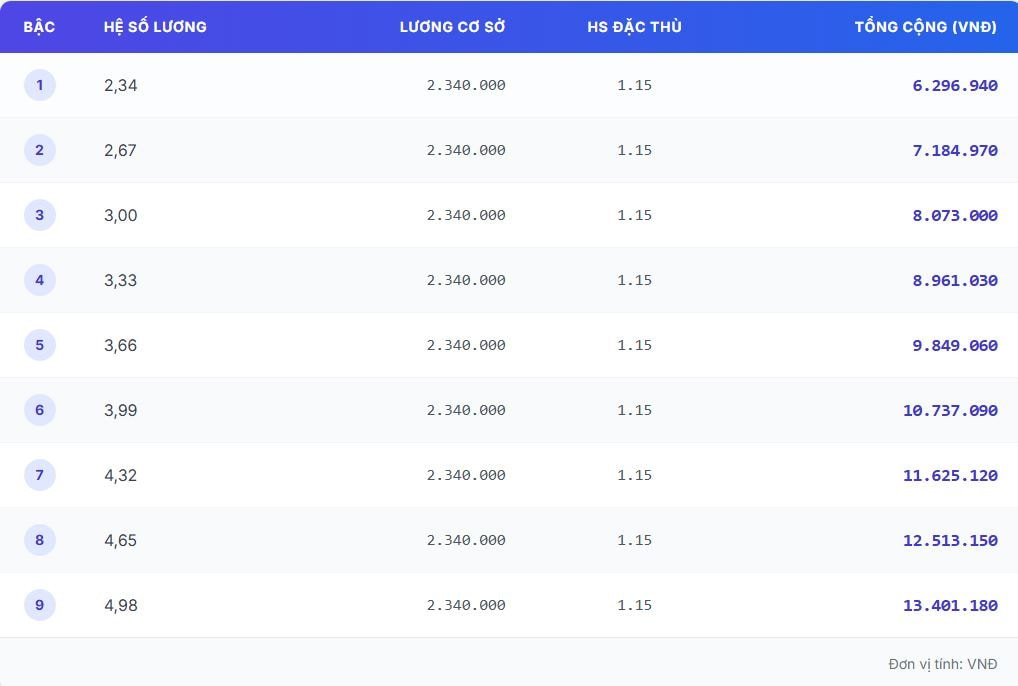Viewport: 1018px width, 686px height.
Task: Select the grade 2 badge
Action: click(x=40, y=150)
